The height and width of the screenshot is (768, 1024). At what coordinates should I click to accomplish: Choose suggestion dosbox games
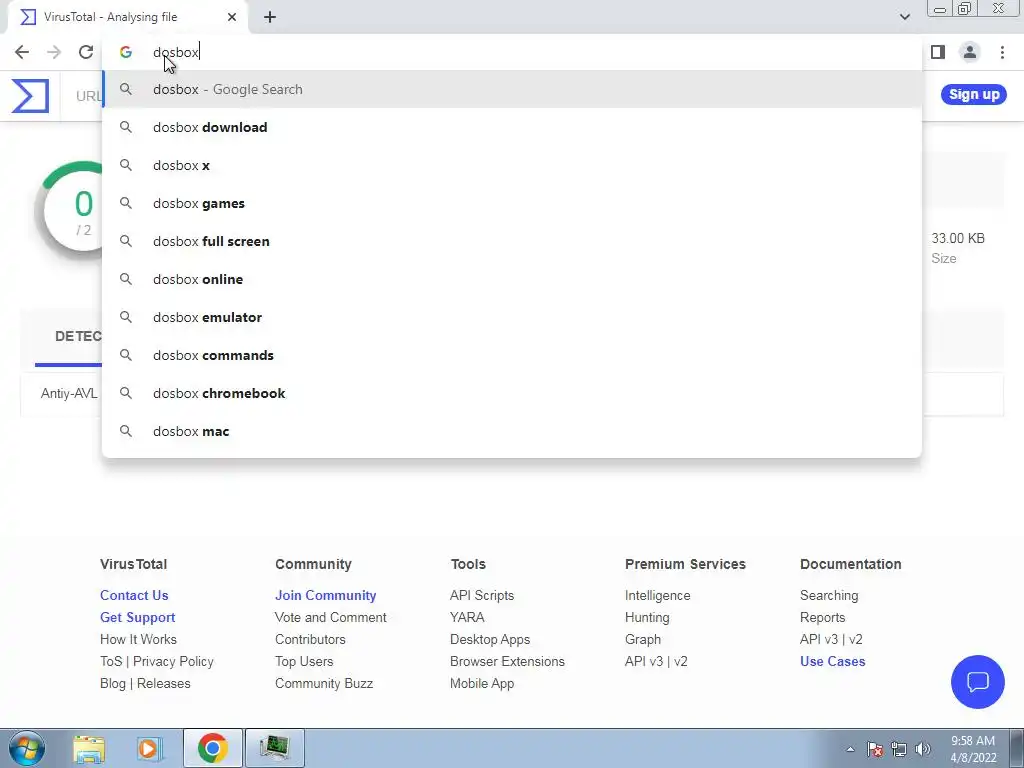(512, 203)
